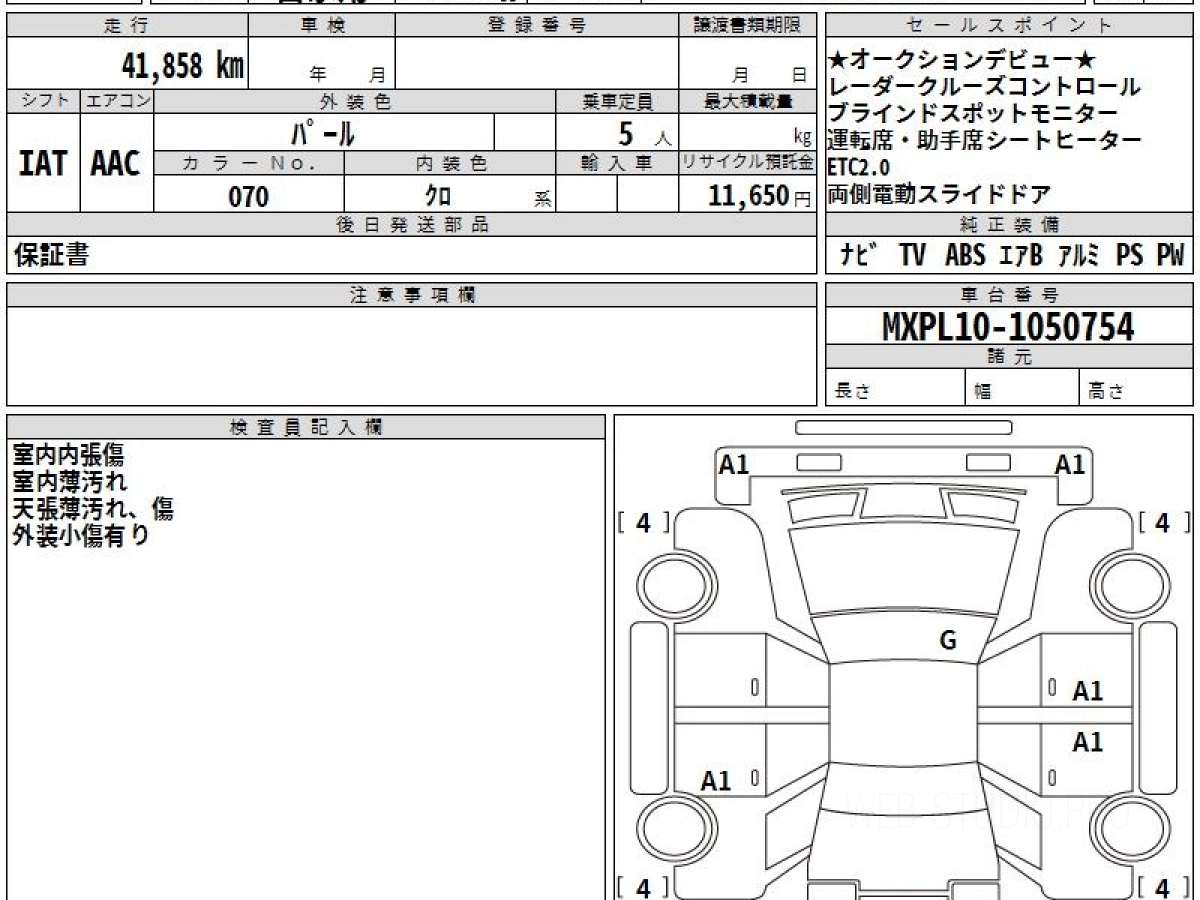Click the 諸元 header
This screenshot has height=900, width=1200.
point(1010,357)
